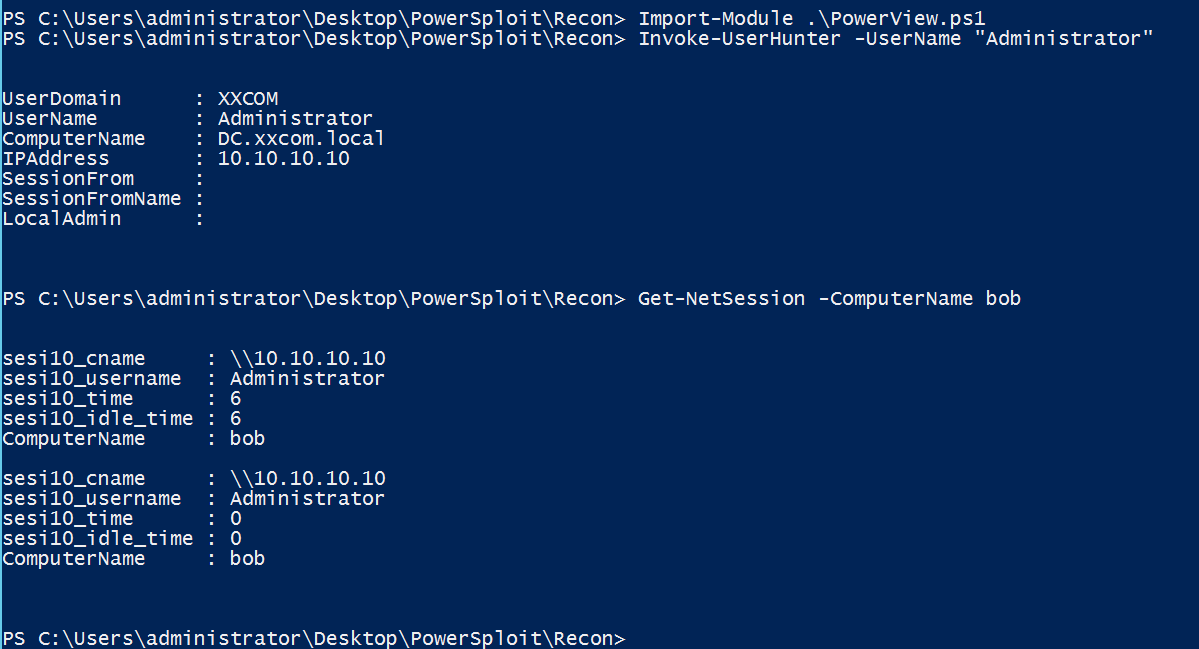Click the sesi10_time value 6
This screenshot has height=649, width=1199.
tap(236, 398)
